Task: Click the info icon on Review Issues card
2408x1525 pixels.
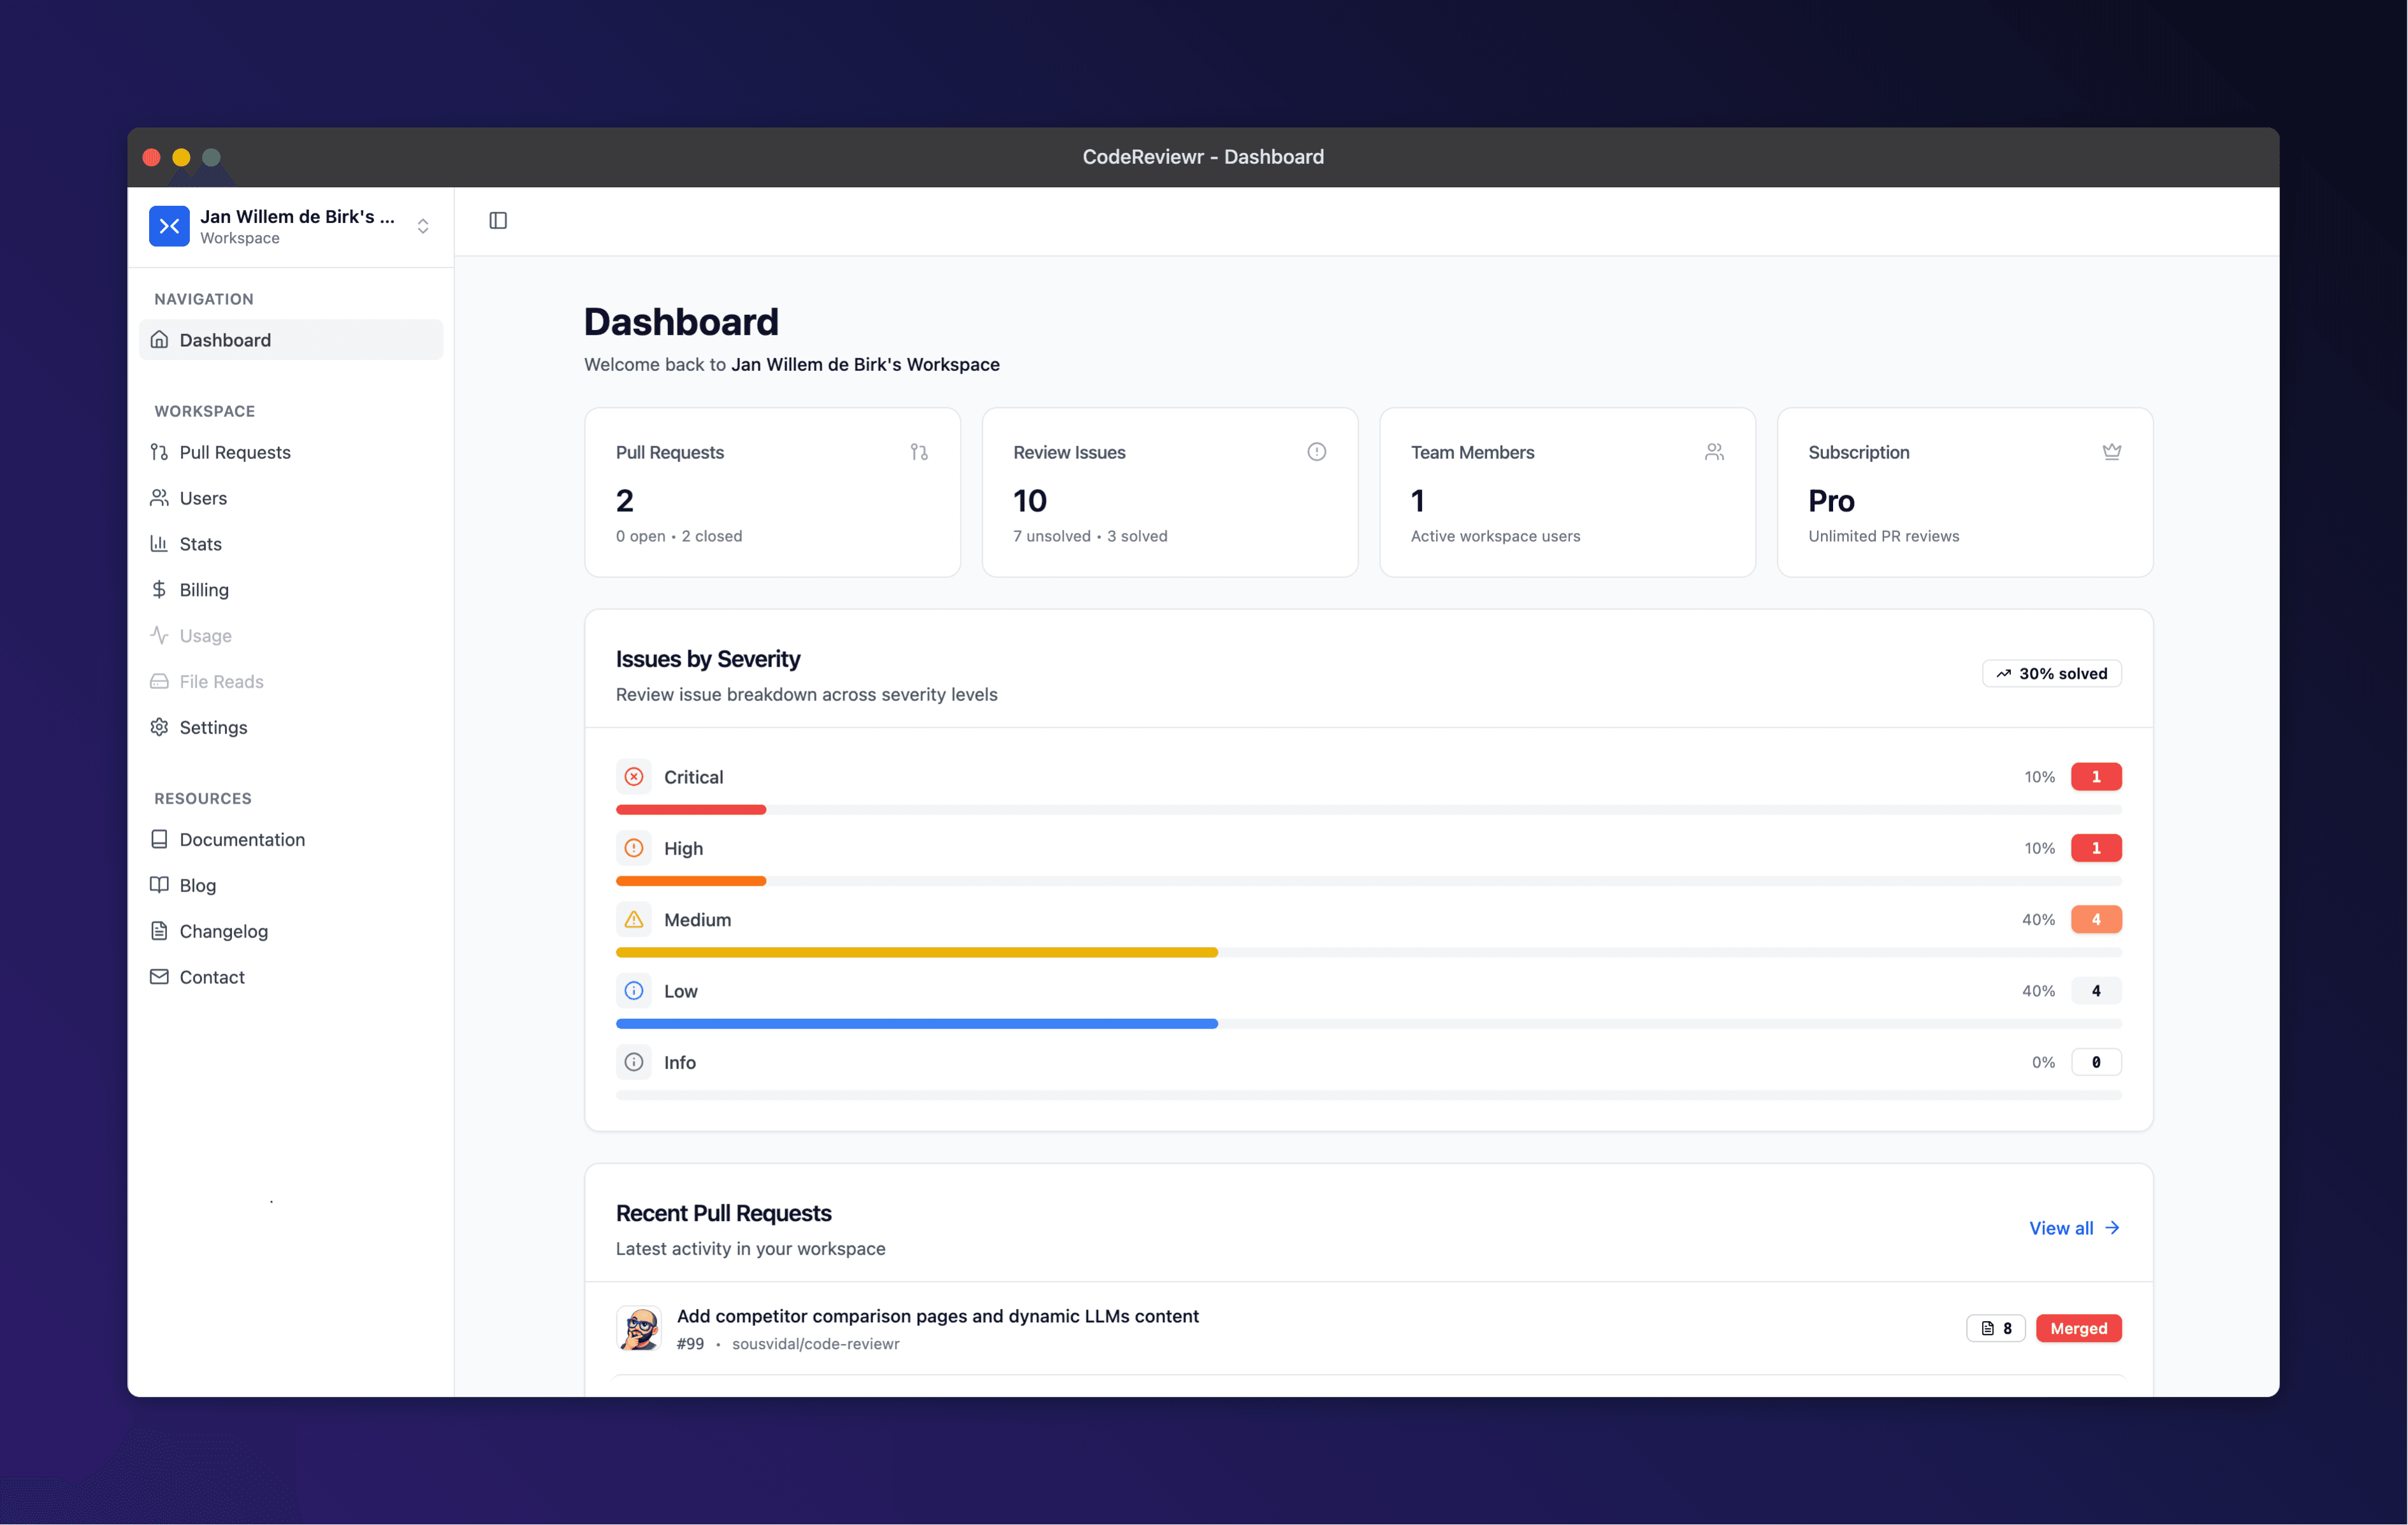Action: click(x=1316, y=451)
